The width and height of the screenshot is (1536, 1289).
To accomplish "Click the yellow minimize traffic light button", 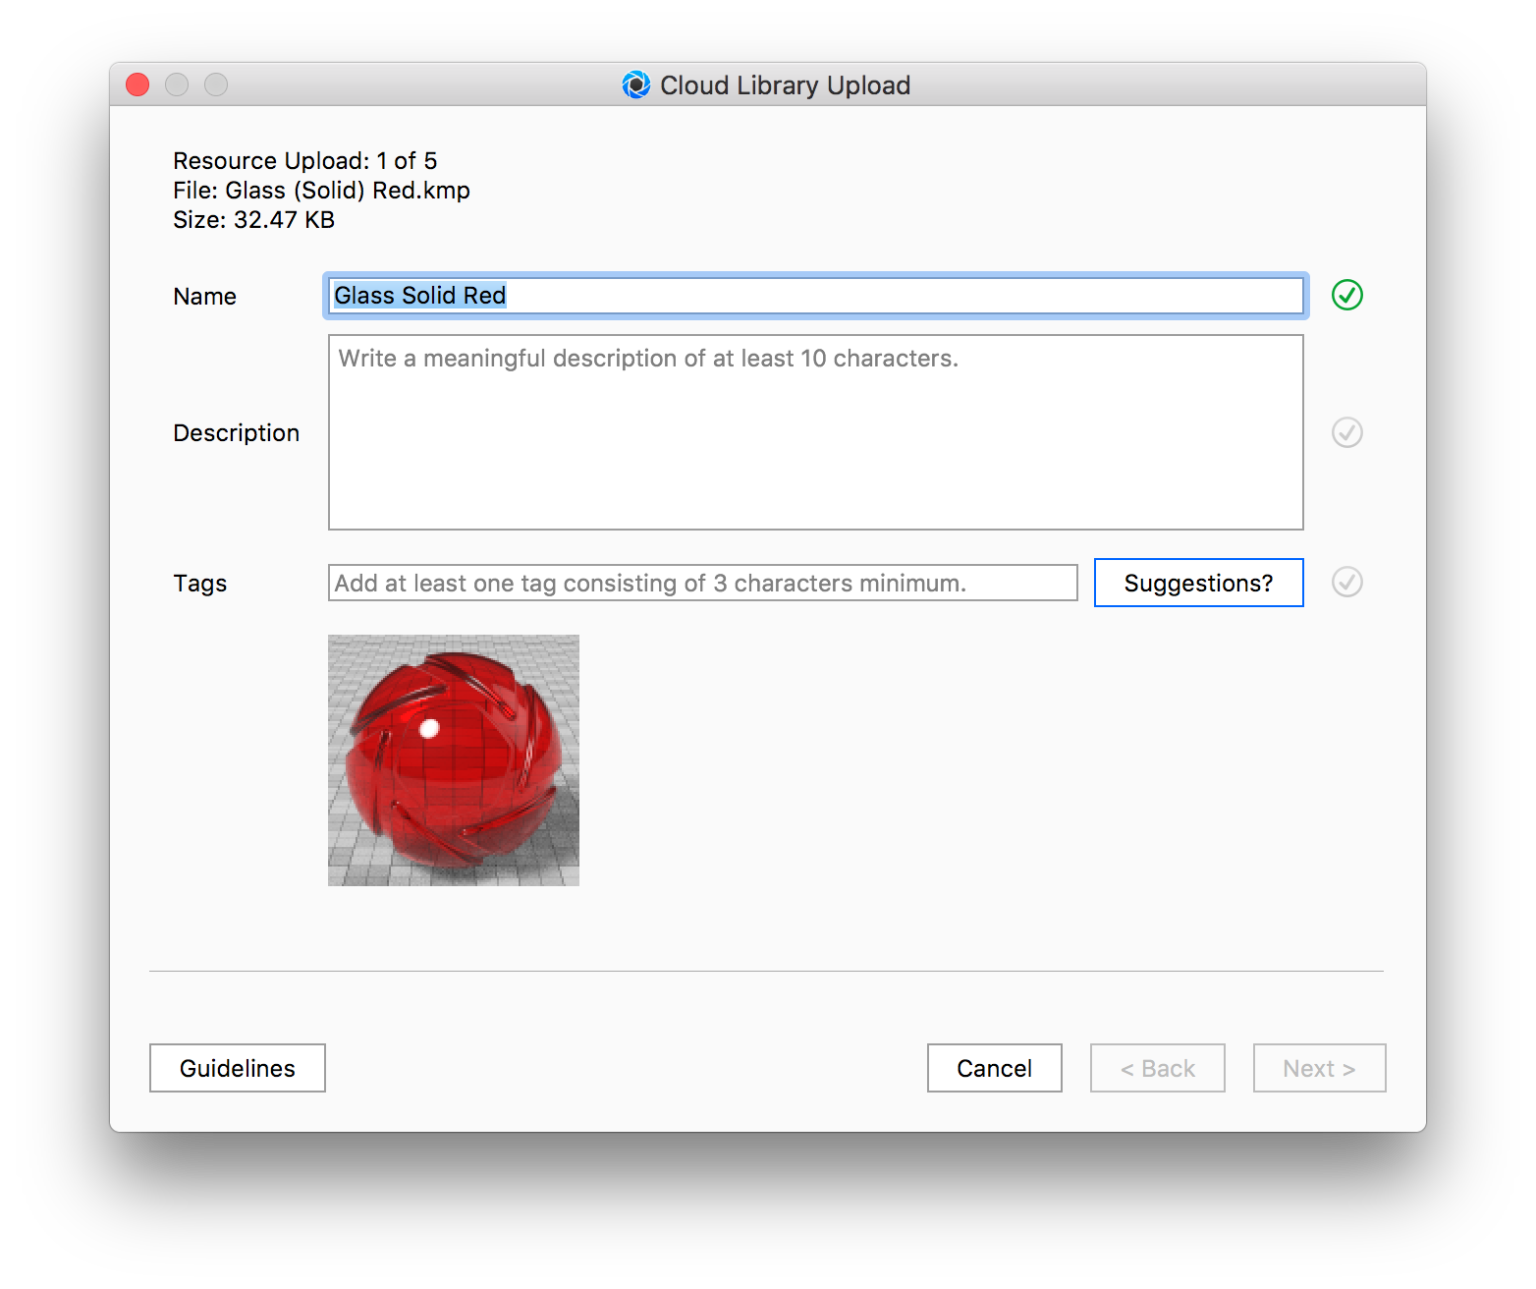I will pyautogui.click(x=177, y=84).
